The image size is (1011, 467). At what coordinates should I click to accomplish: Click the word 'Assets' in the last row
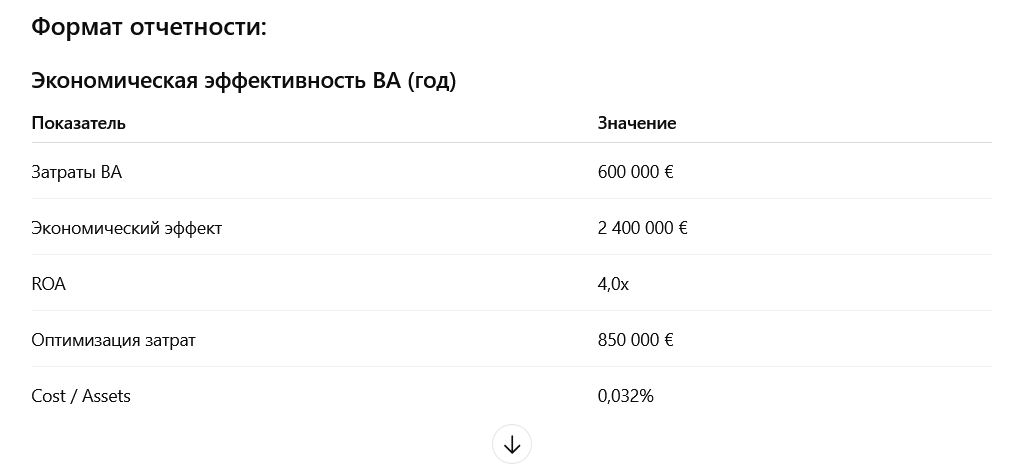tap(106, 396)
